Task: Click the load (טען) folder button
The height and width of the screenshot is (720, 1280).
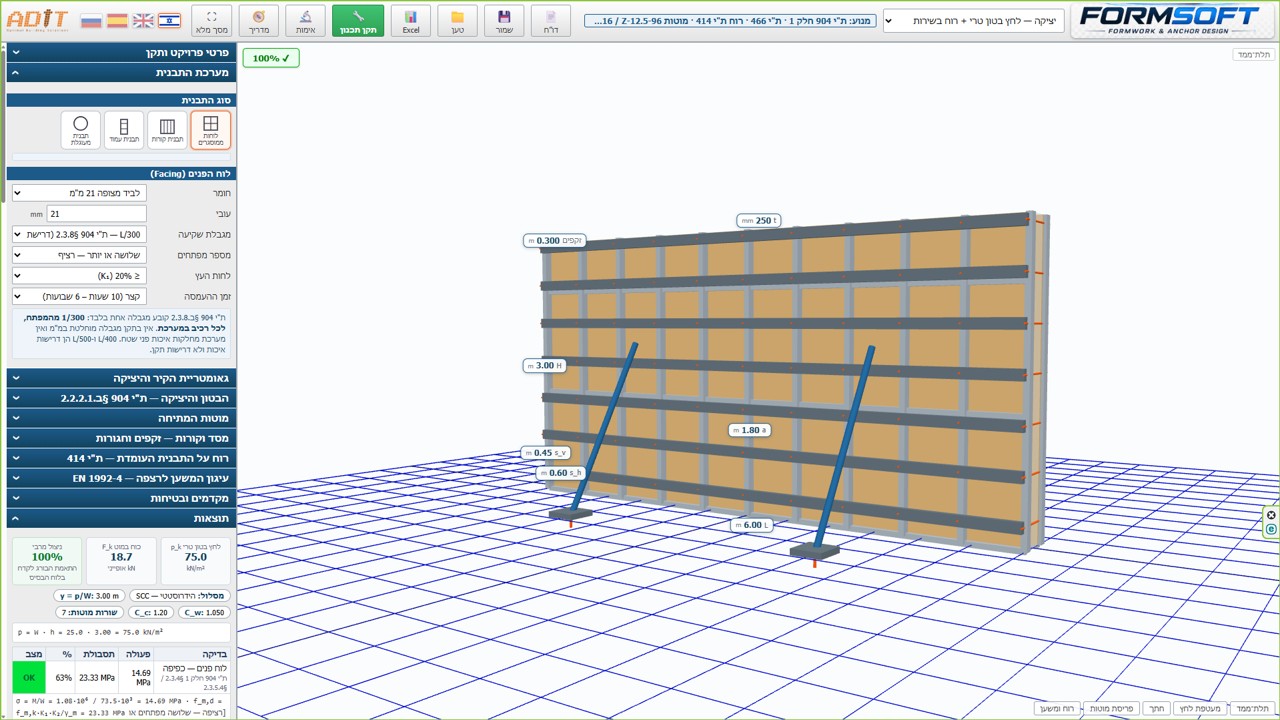Action: coord(457,21)
